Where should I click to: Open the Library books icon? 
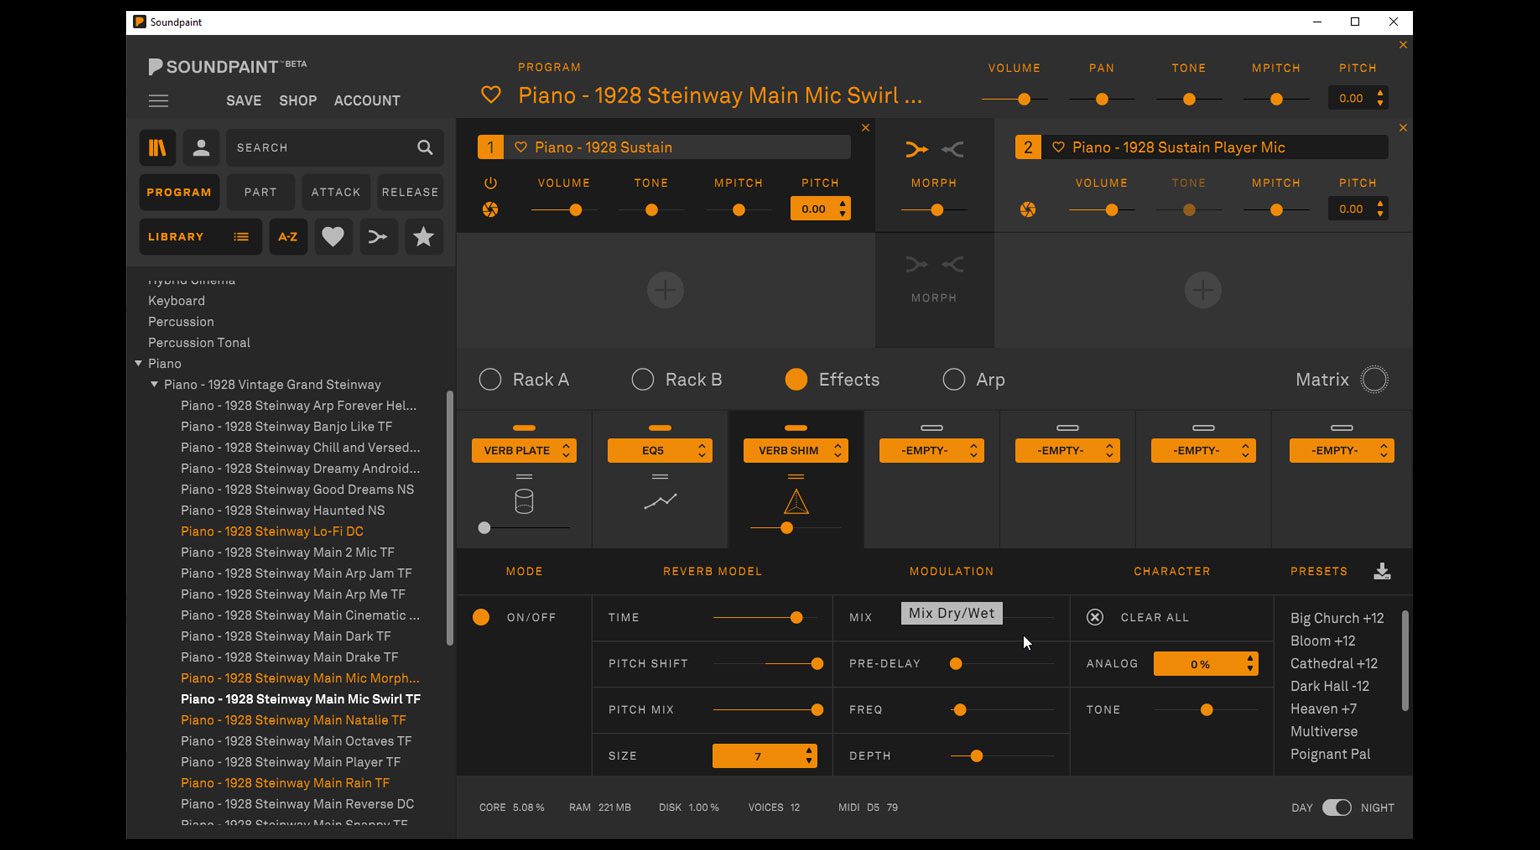pyautogui.click(x=157, y=147)
